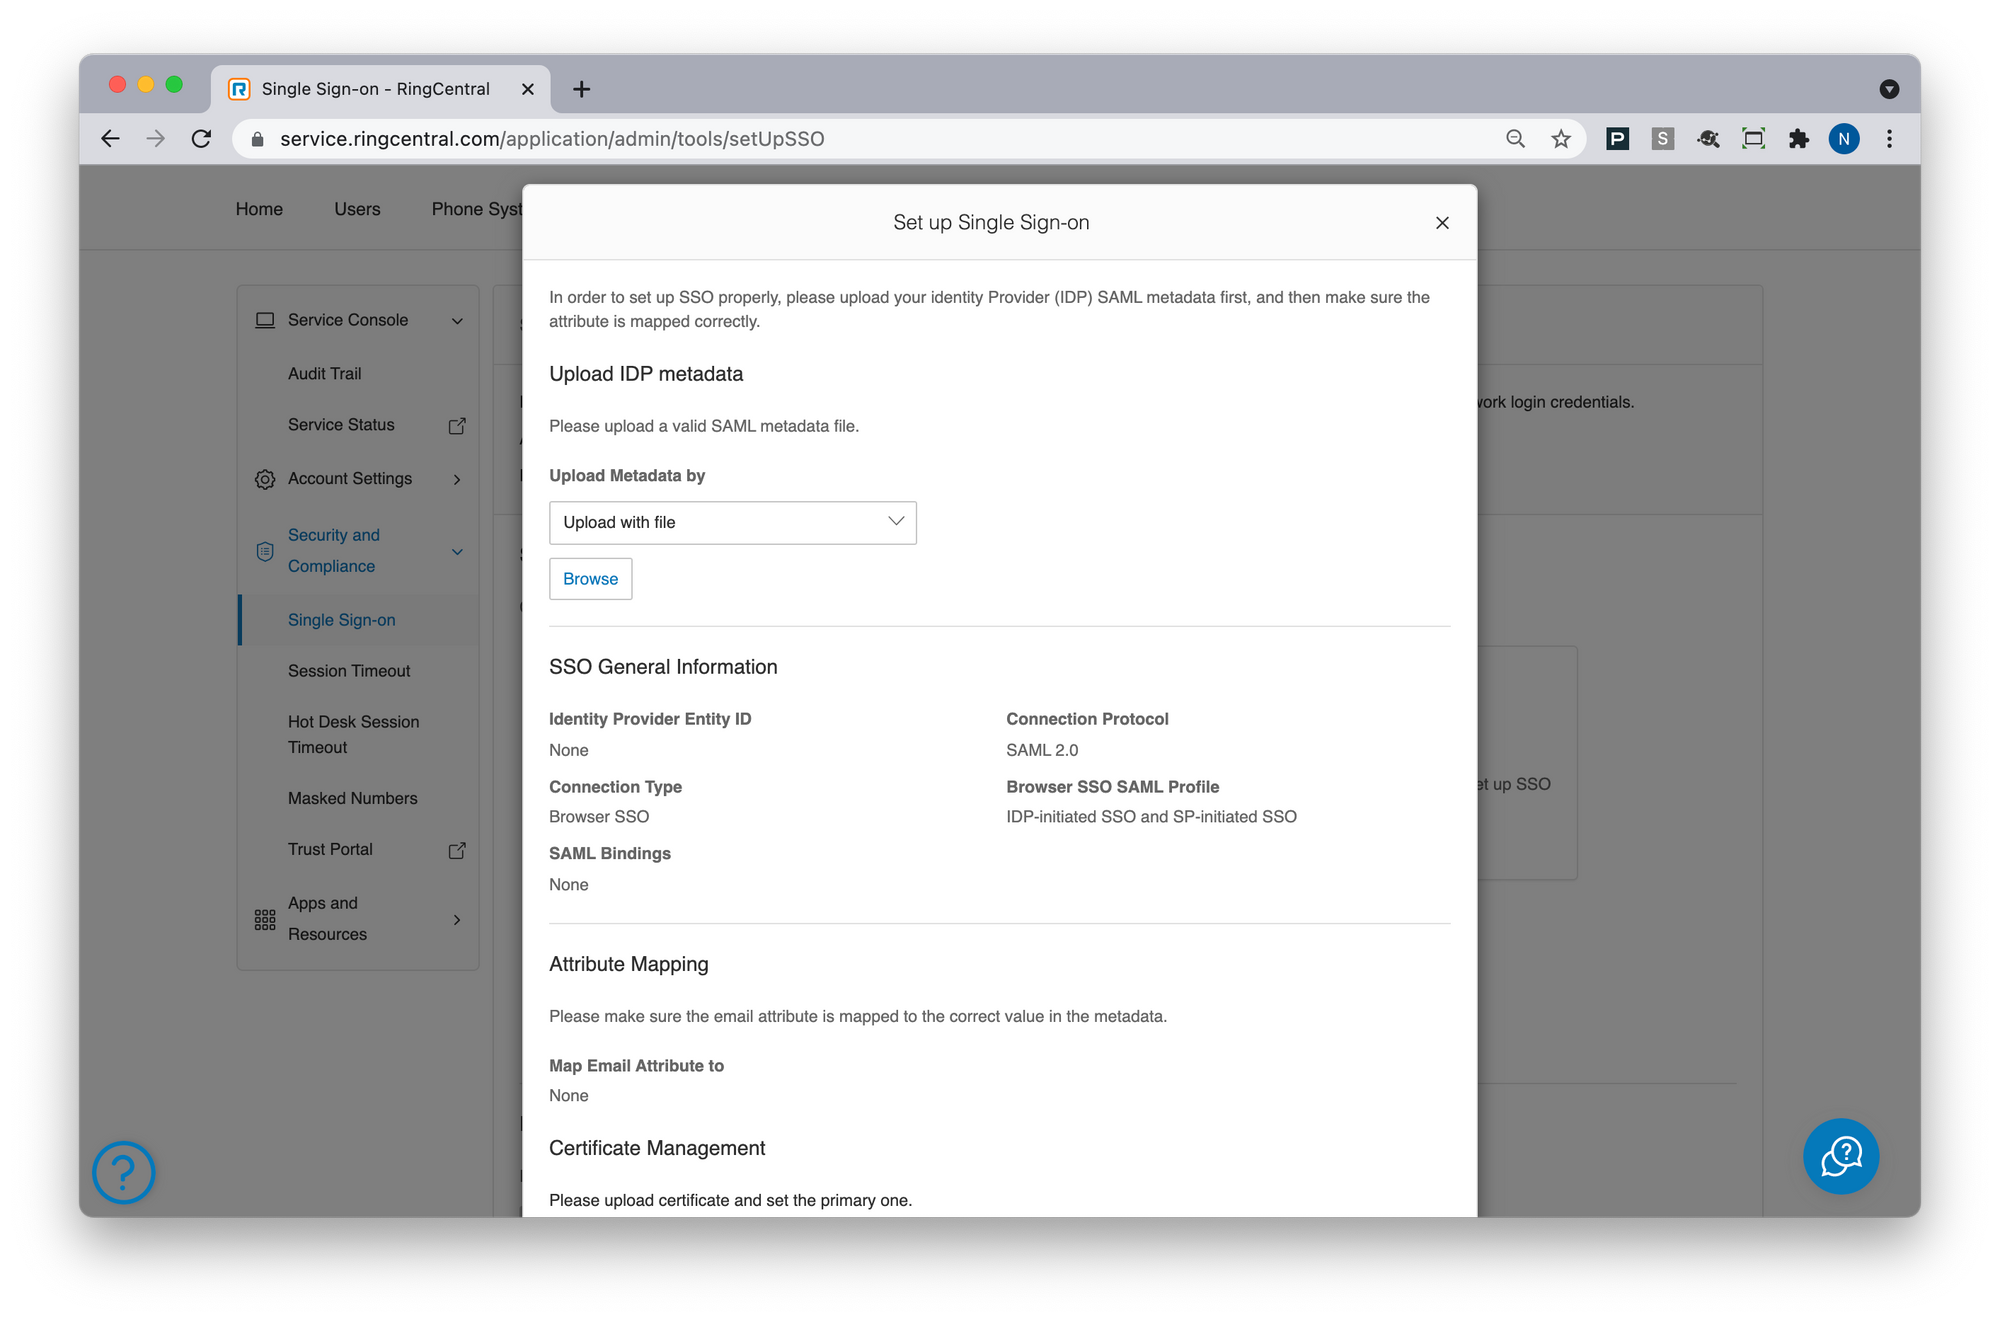
Task: Click the S extension icon
Action: pos(1662,139)
